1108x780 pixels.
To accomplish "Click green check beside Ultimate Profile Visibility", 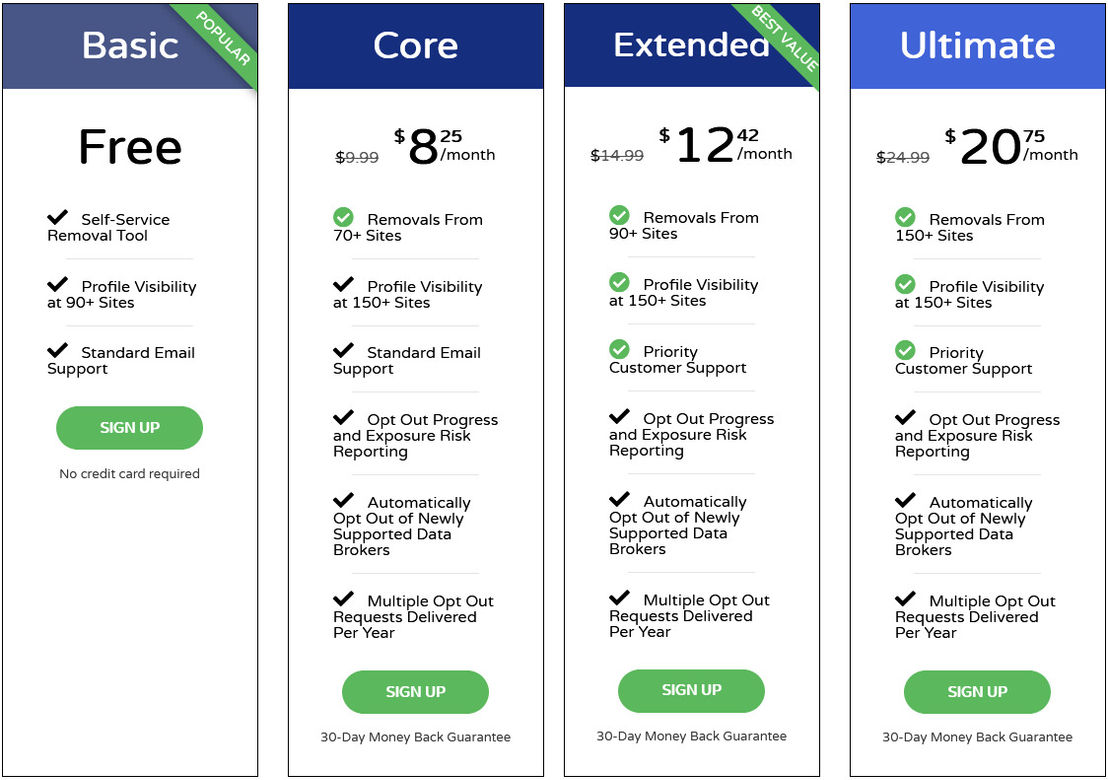I will point(905,284).
